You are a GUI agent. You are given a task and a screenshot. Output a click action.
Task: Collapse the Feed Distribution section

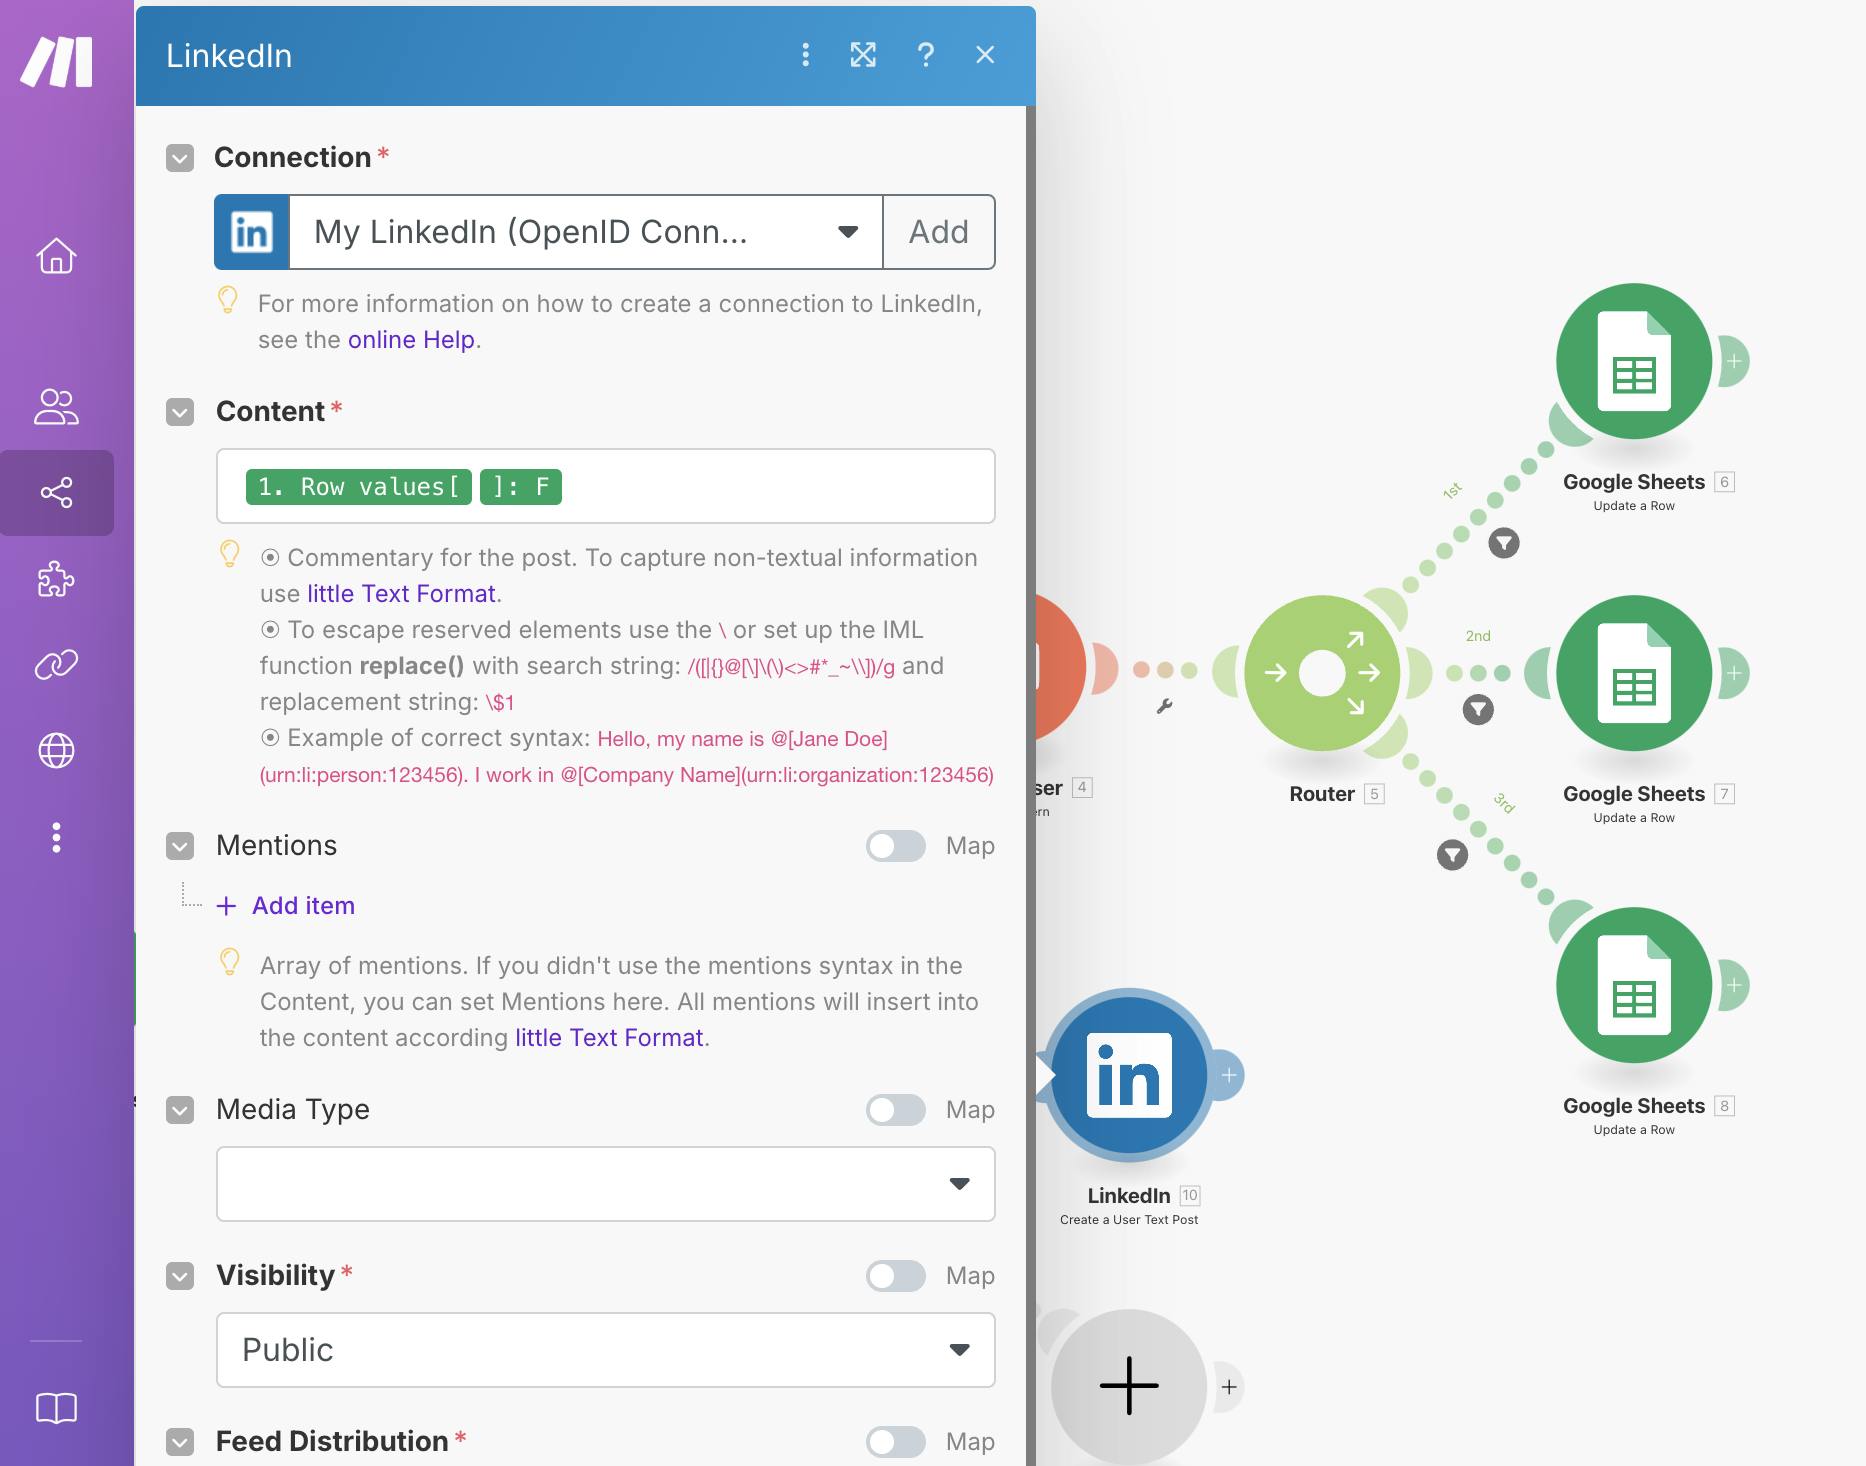[x=180, y=1442]
